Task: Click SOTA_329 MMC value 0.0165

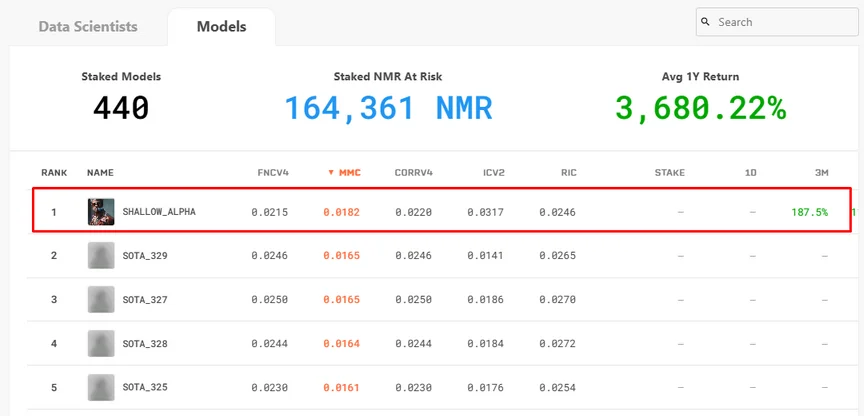Action: click(x=342, y=256)
